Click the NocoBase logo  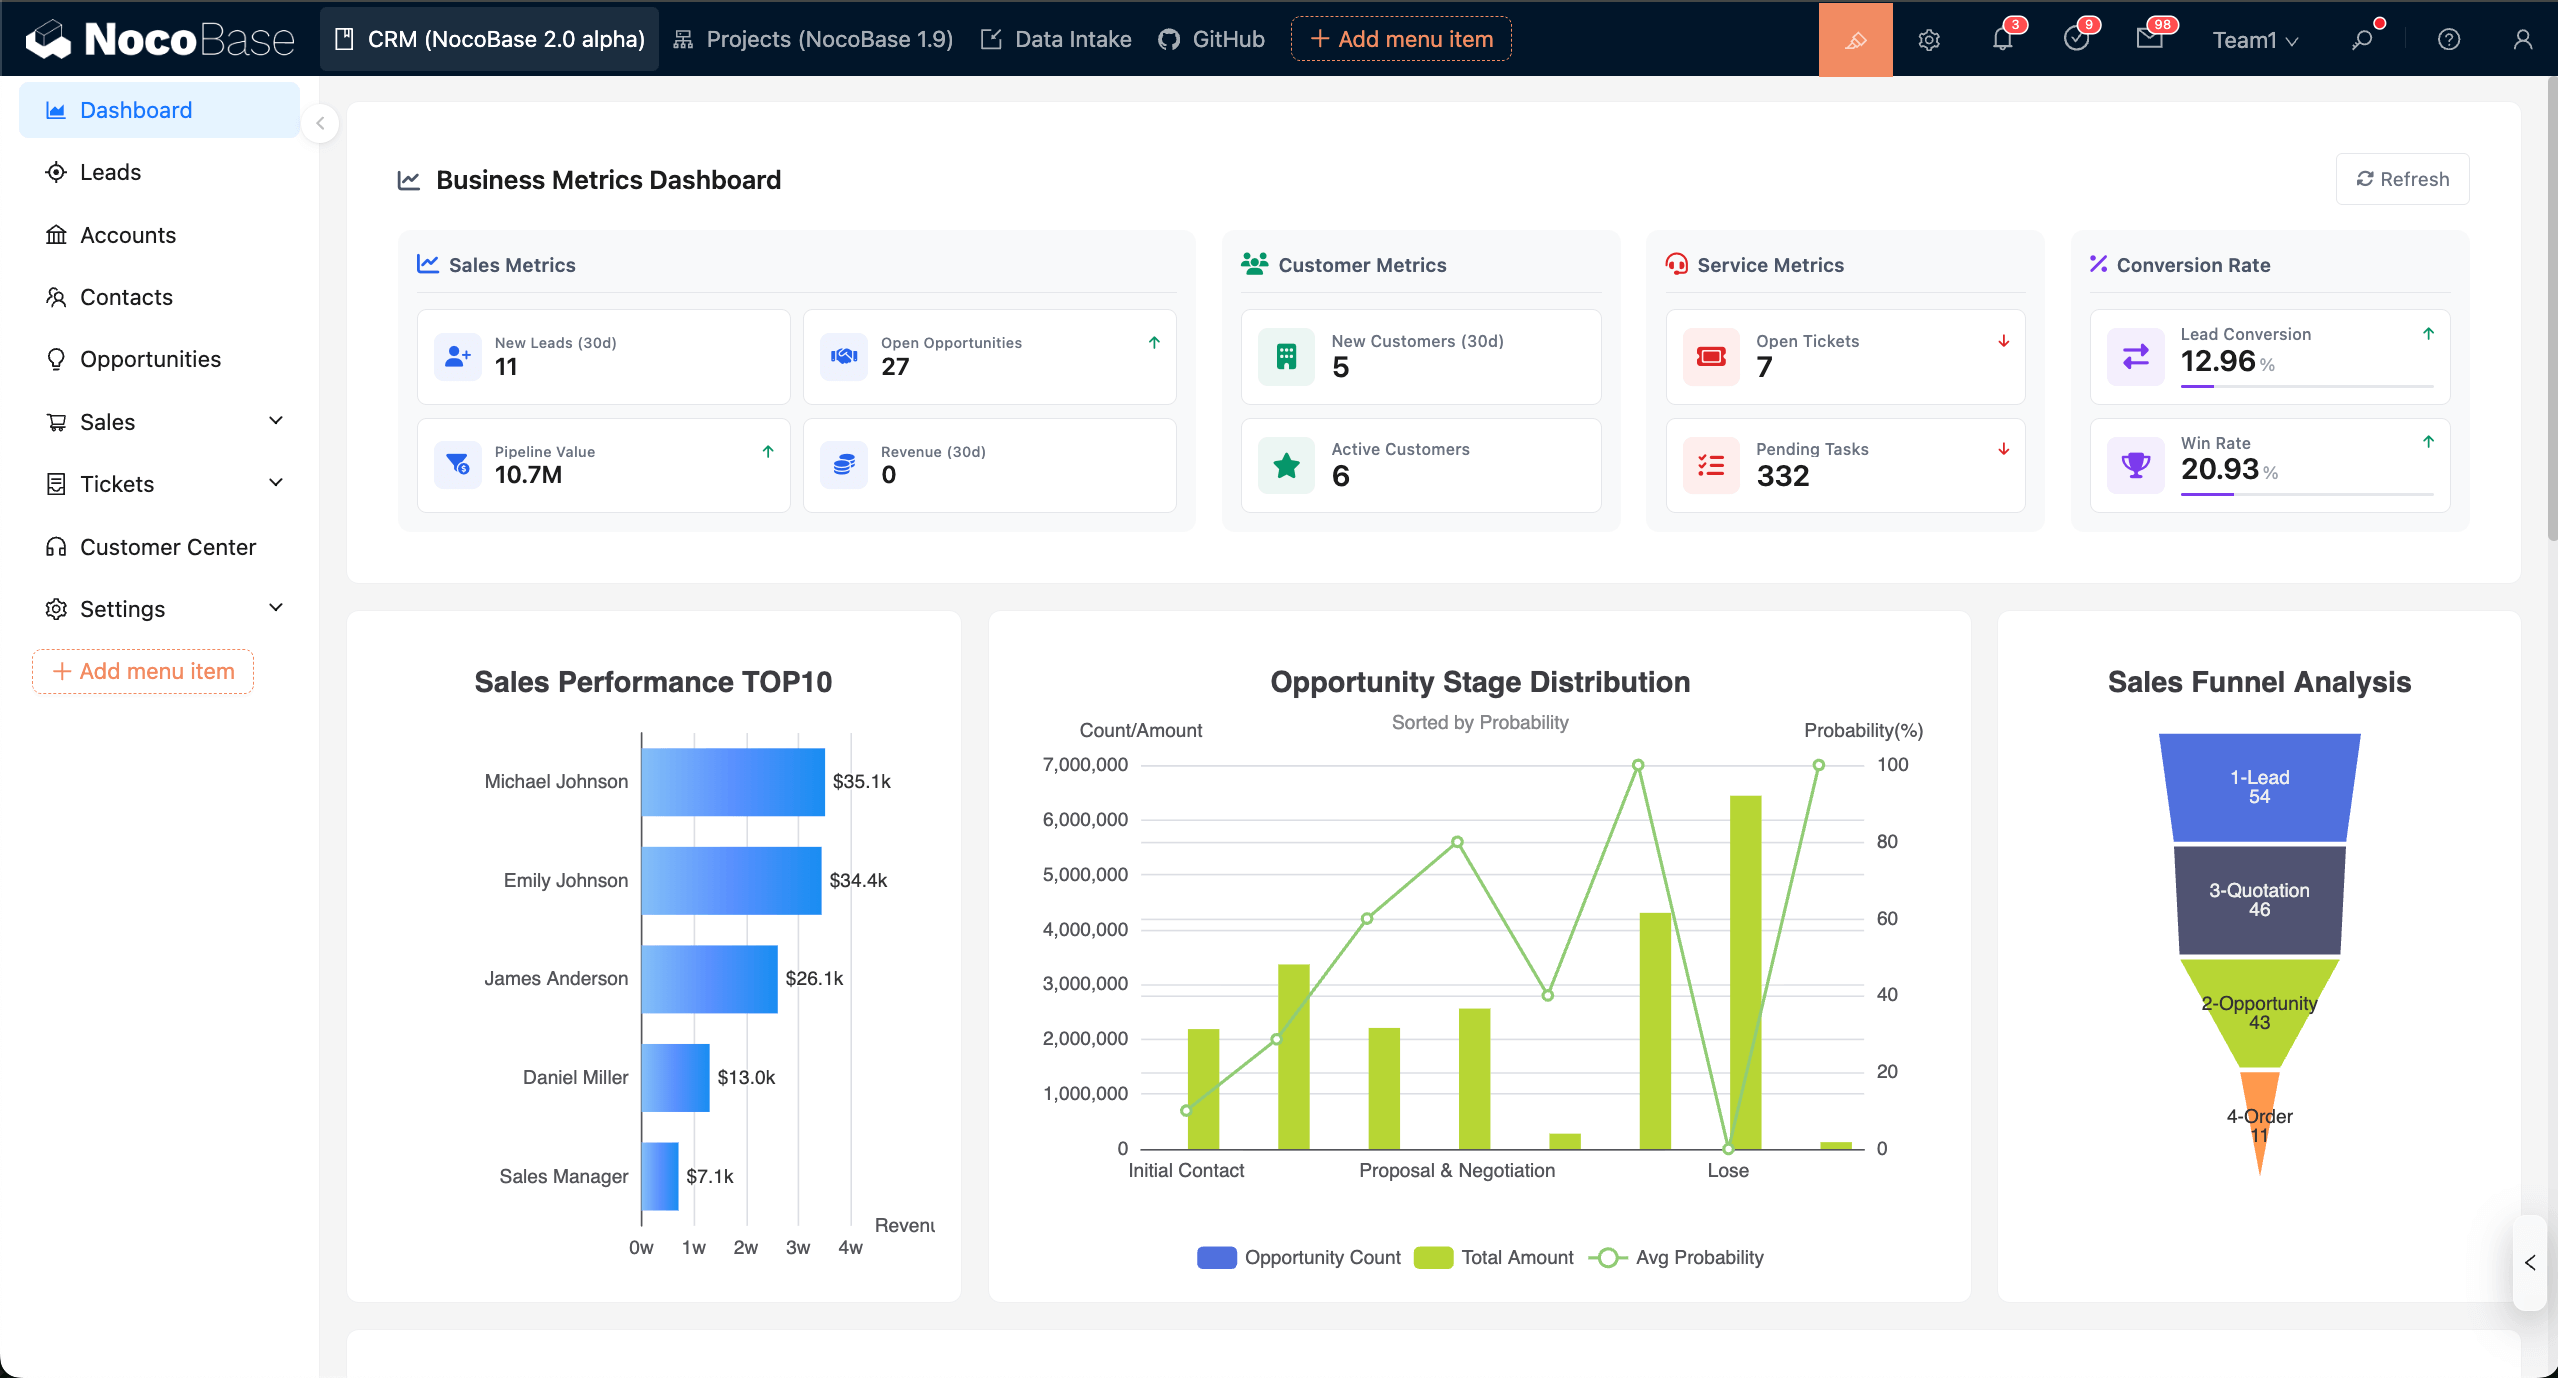point(160,39)
